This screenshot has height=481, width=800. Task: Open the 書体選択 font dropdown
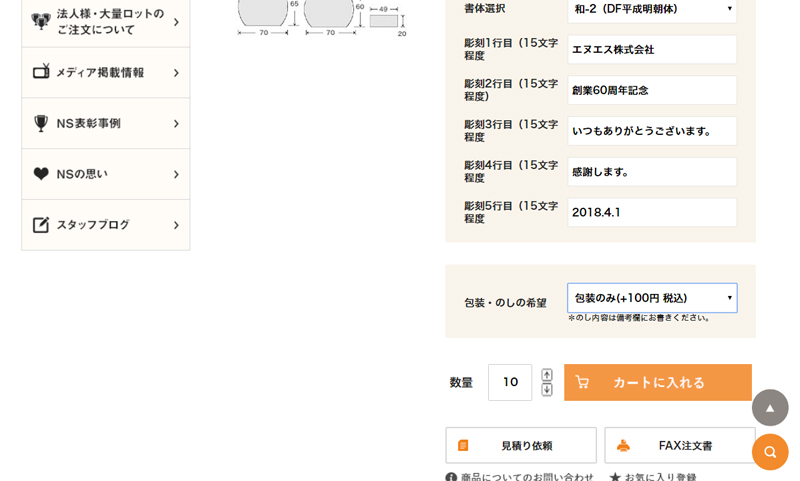point(652,9)
